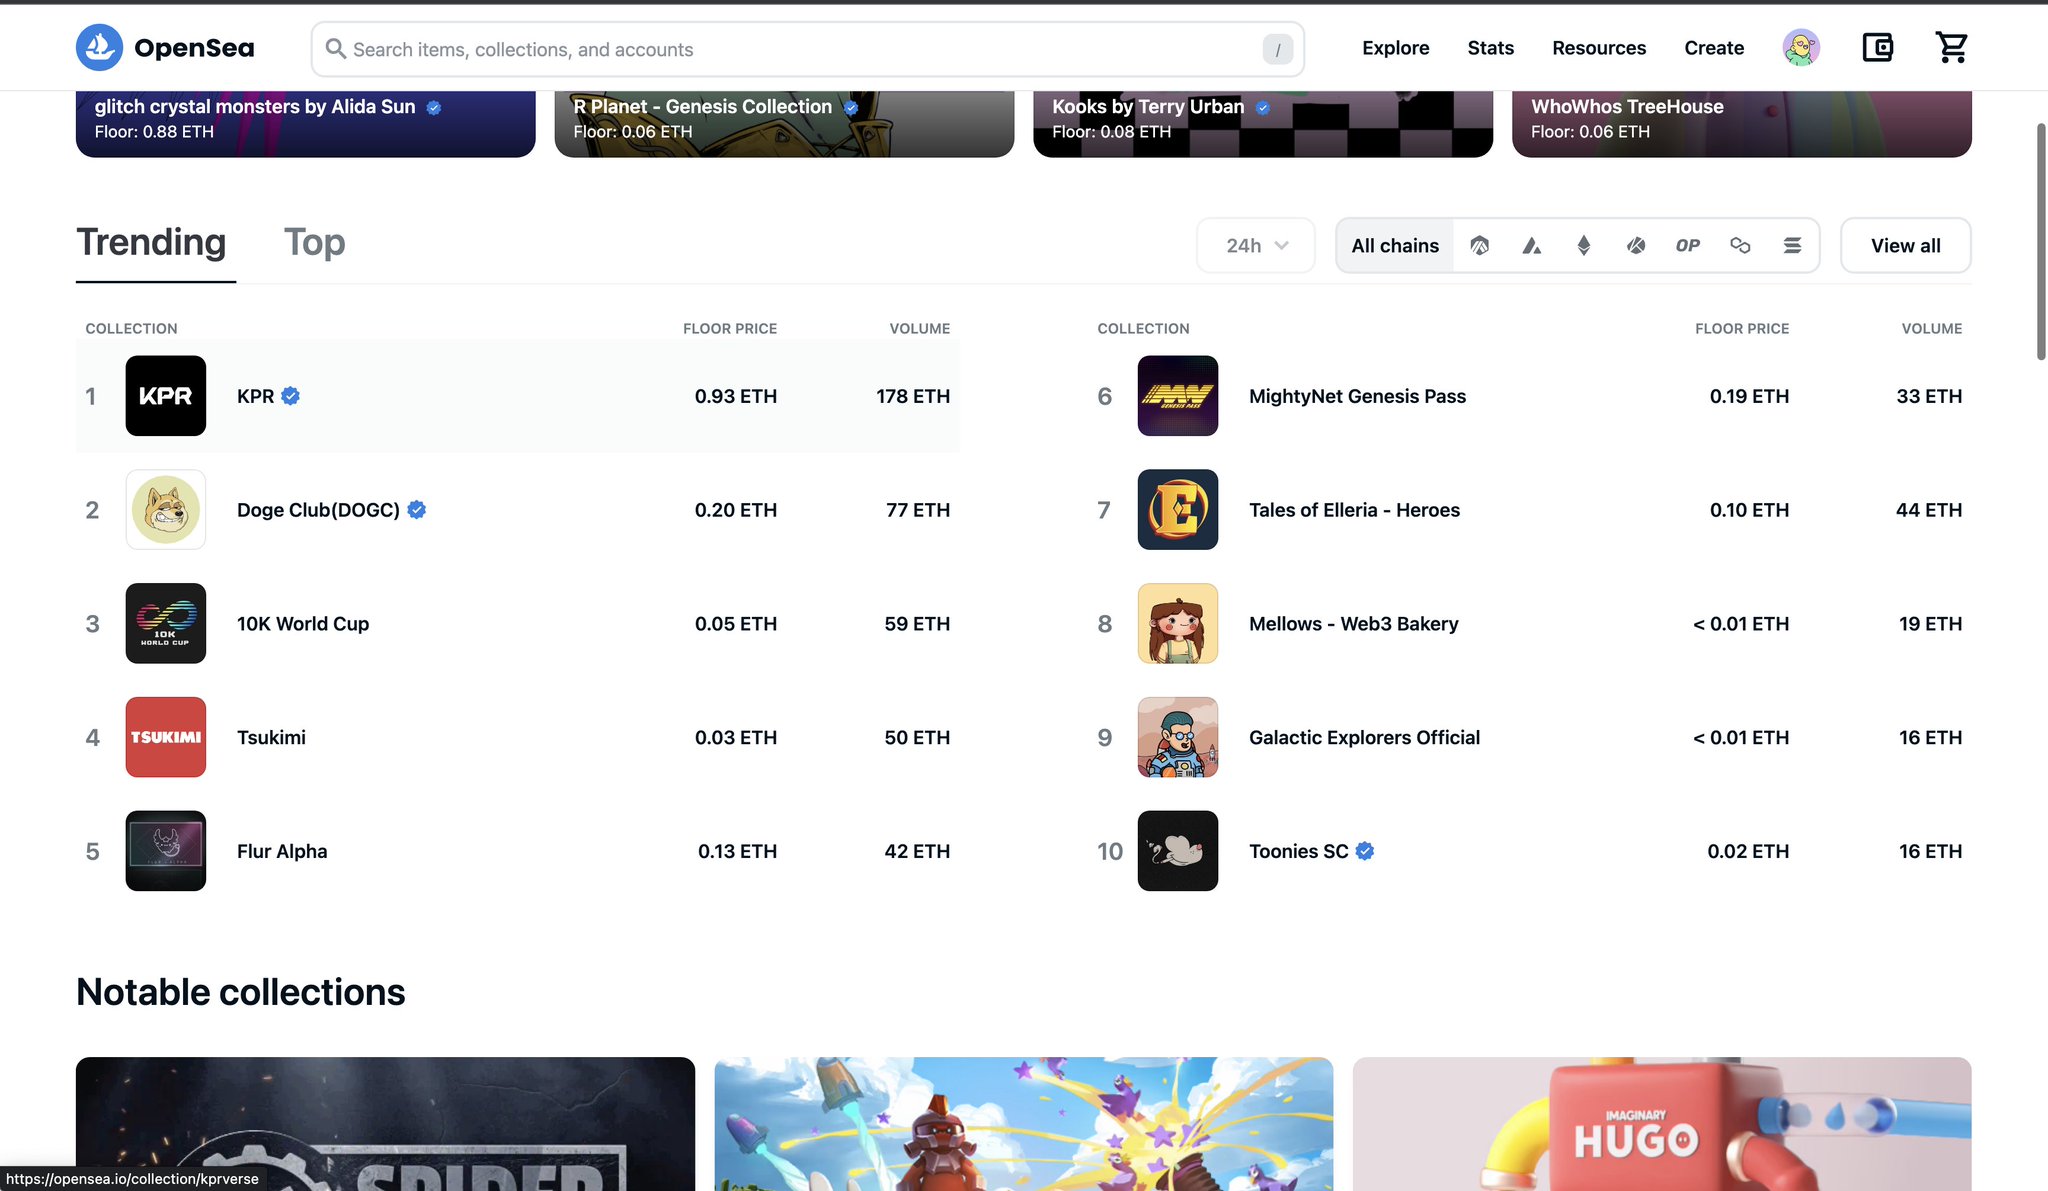Filter by Optimism OP chain icon
The image size is (2048, 1191).
tap(1687, 245)
